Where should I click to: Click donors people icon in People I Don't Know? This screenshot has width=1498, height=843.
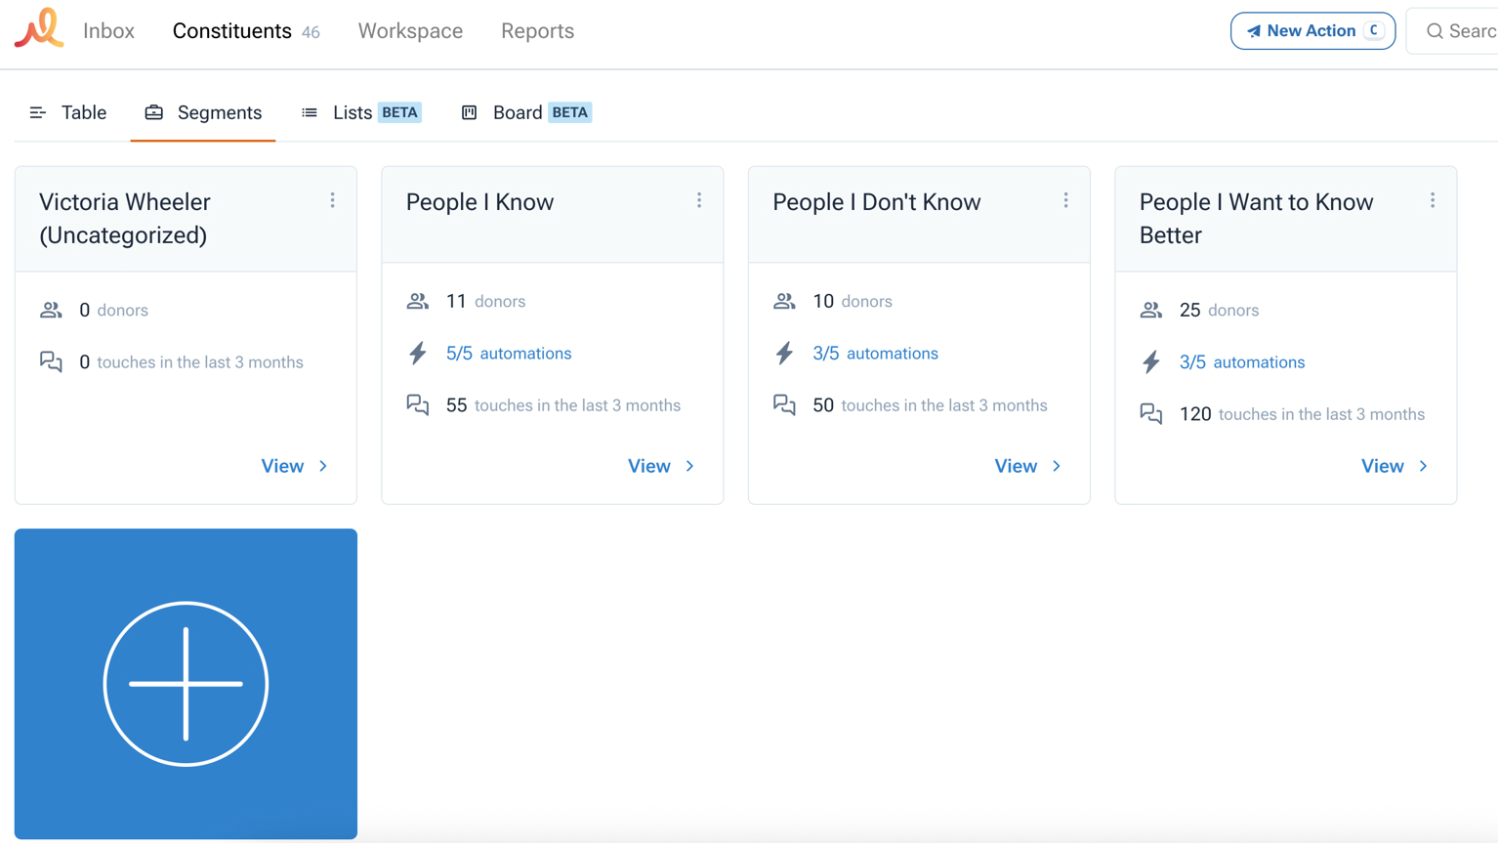[x=785, y=301]
